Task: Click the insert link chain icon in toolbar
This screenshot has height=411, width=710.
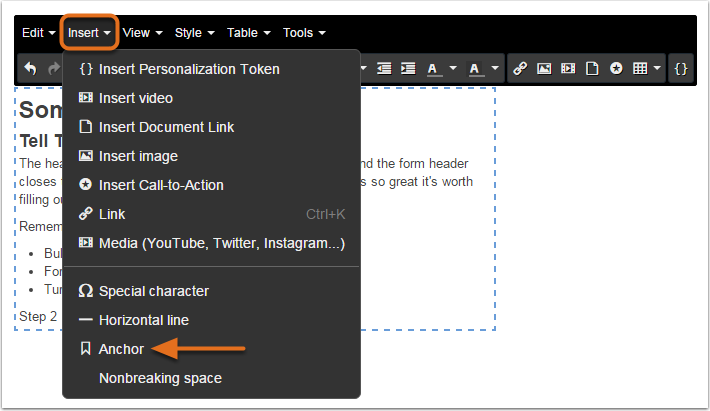Action: pos(520,69)
